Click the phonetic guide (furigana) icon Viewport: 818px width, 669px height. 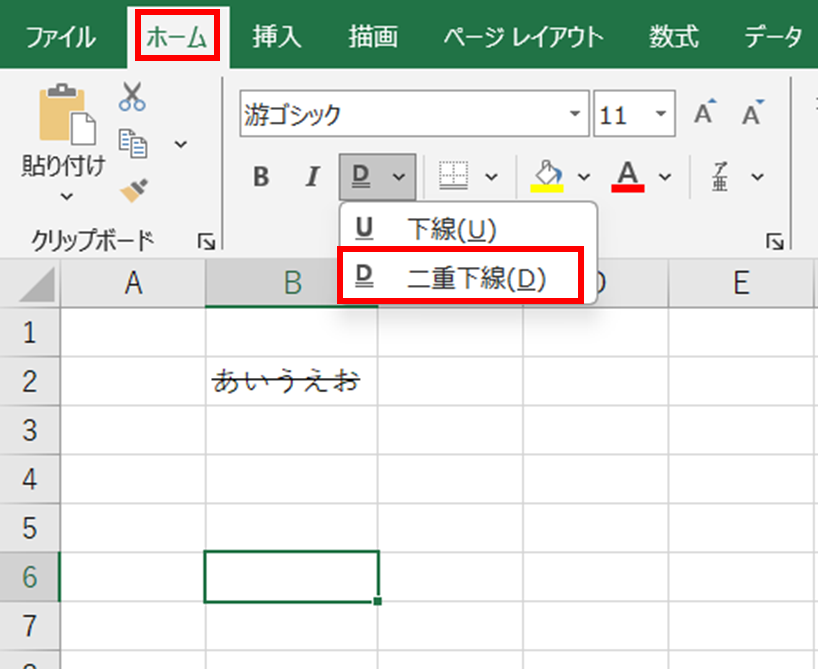720,177
